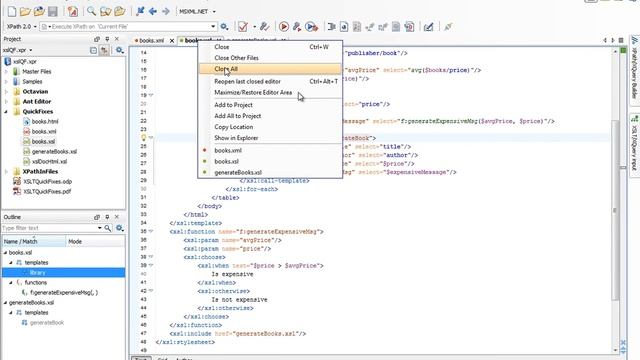Click the Find in Files icon
The height and width of the screenshot is (360, 640).
[x=106, y=11]
